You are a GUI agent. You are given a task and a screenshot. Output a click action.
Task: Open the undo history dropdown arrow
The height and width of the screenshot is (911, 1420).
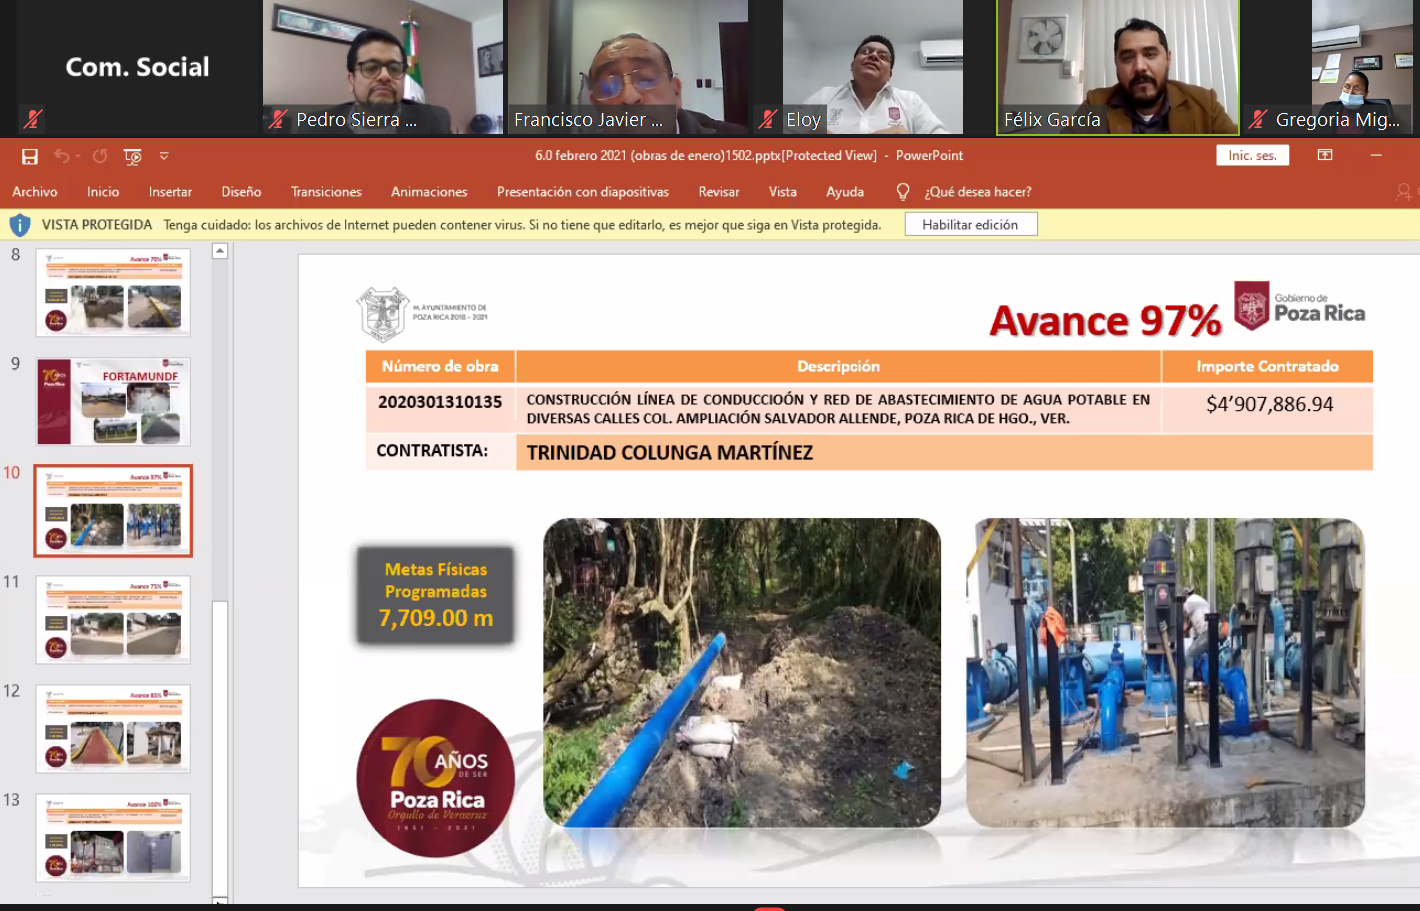tap(77, 156)
